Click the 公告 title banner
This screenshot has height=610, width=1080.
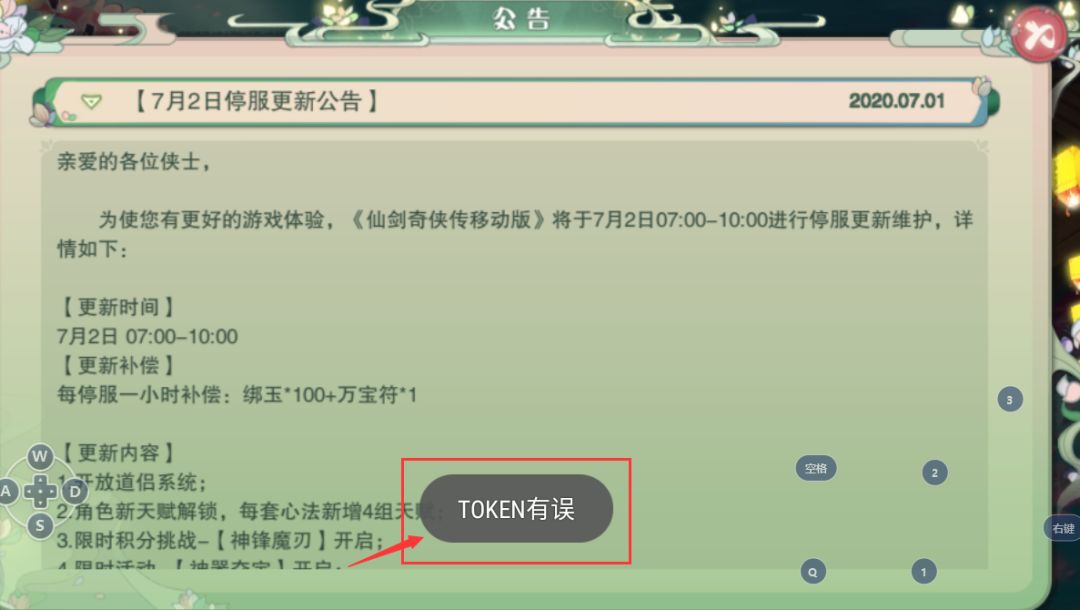pyautogui.click(x=521, y=19)
